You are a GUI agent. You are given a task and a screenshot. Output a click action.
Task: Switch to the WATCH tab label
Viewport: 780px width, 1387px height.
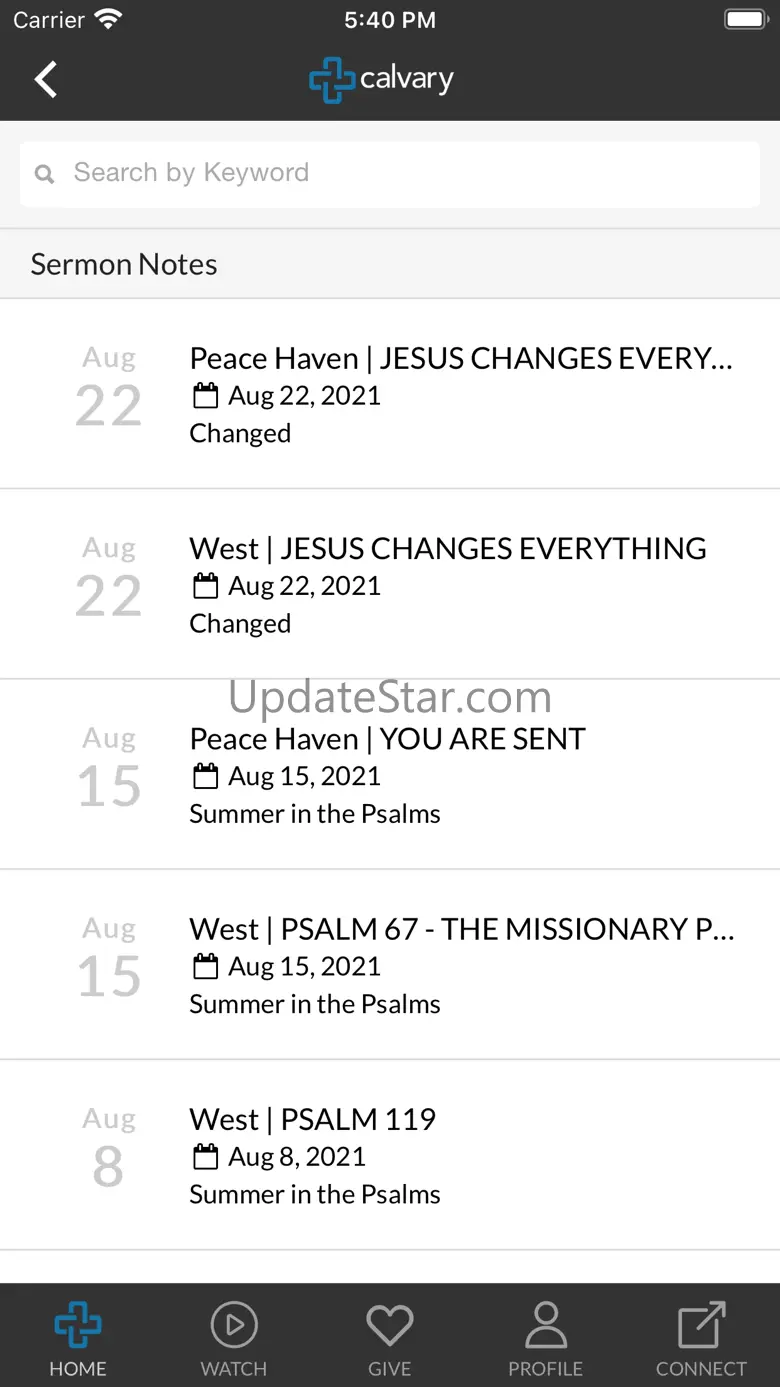coord(234,1369)
